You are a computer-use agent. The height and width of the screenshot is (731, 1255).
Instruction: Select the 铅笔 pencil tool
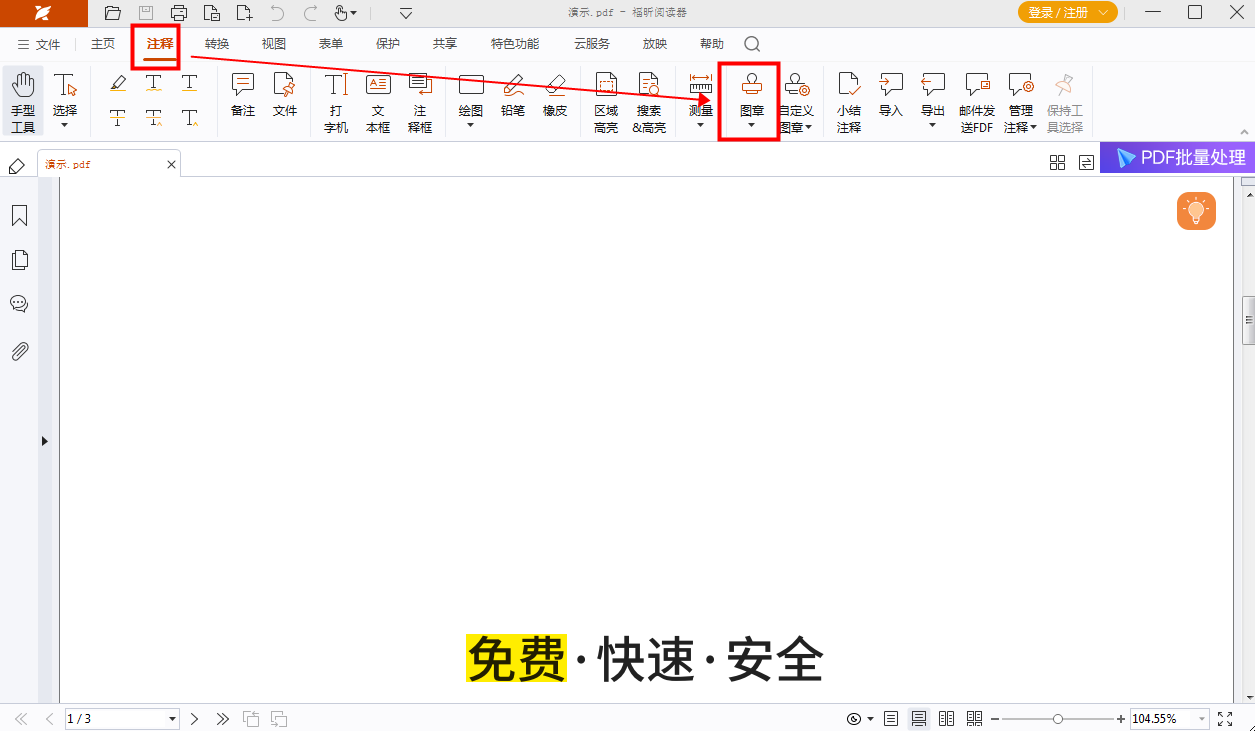(x=513, y=95)
